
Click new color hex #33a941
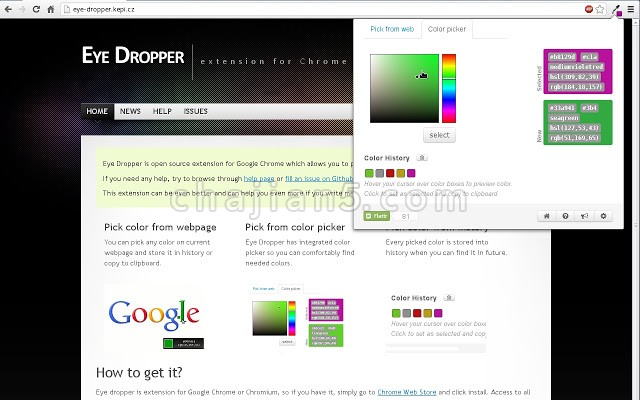pyautogui.click(x=562, y=108)
